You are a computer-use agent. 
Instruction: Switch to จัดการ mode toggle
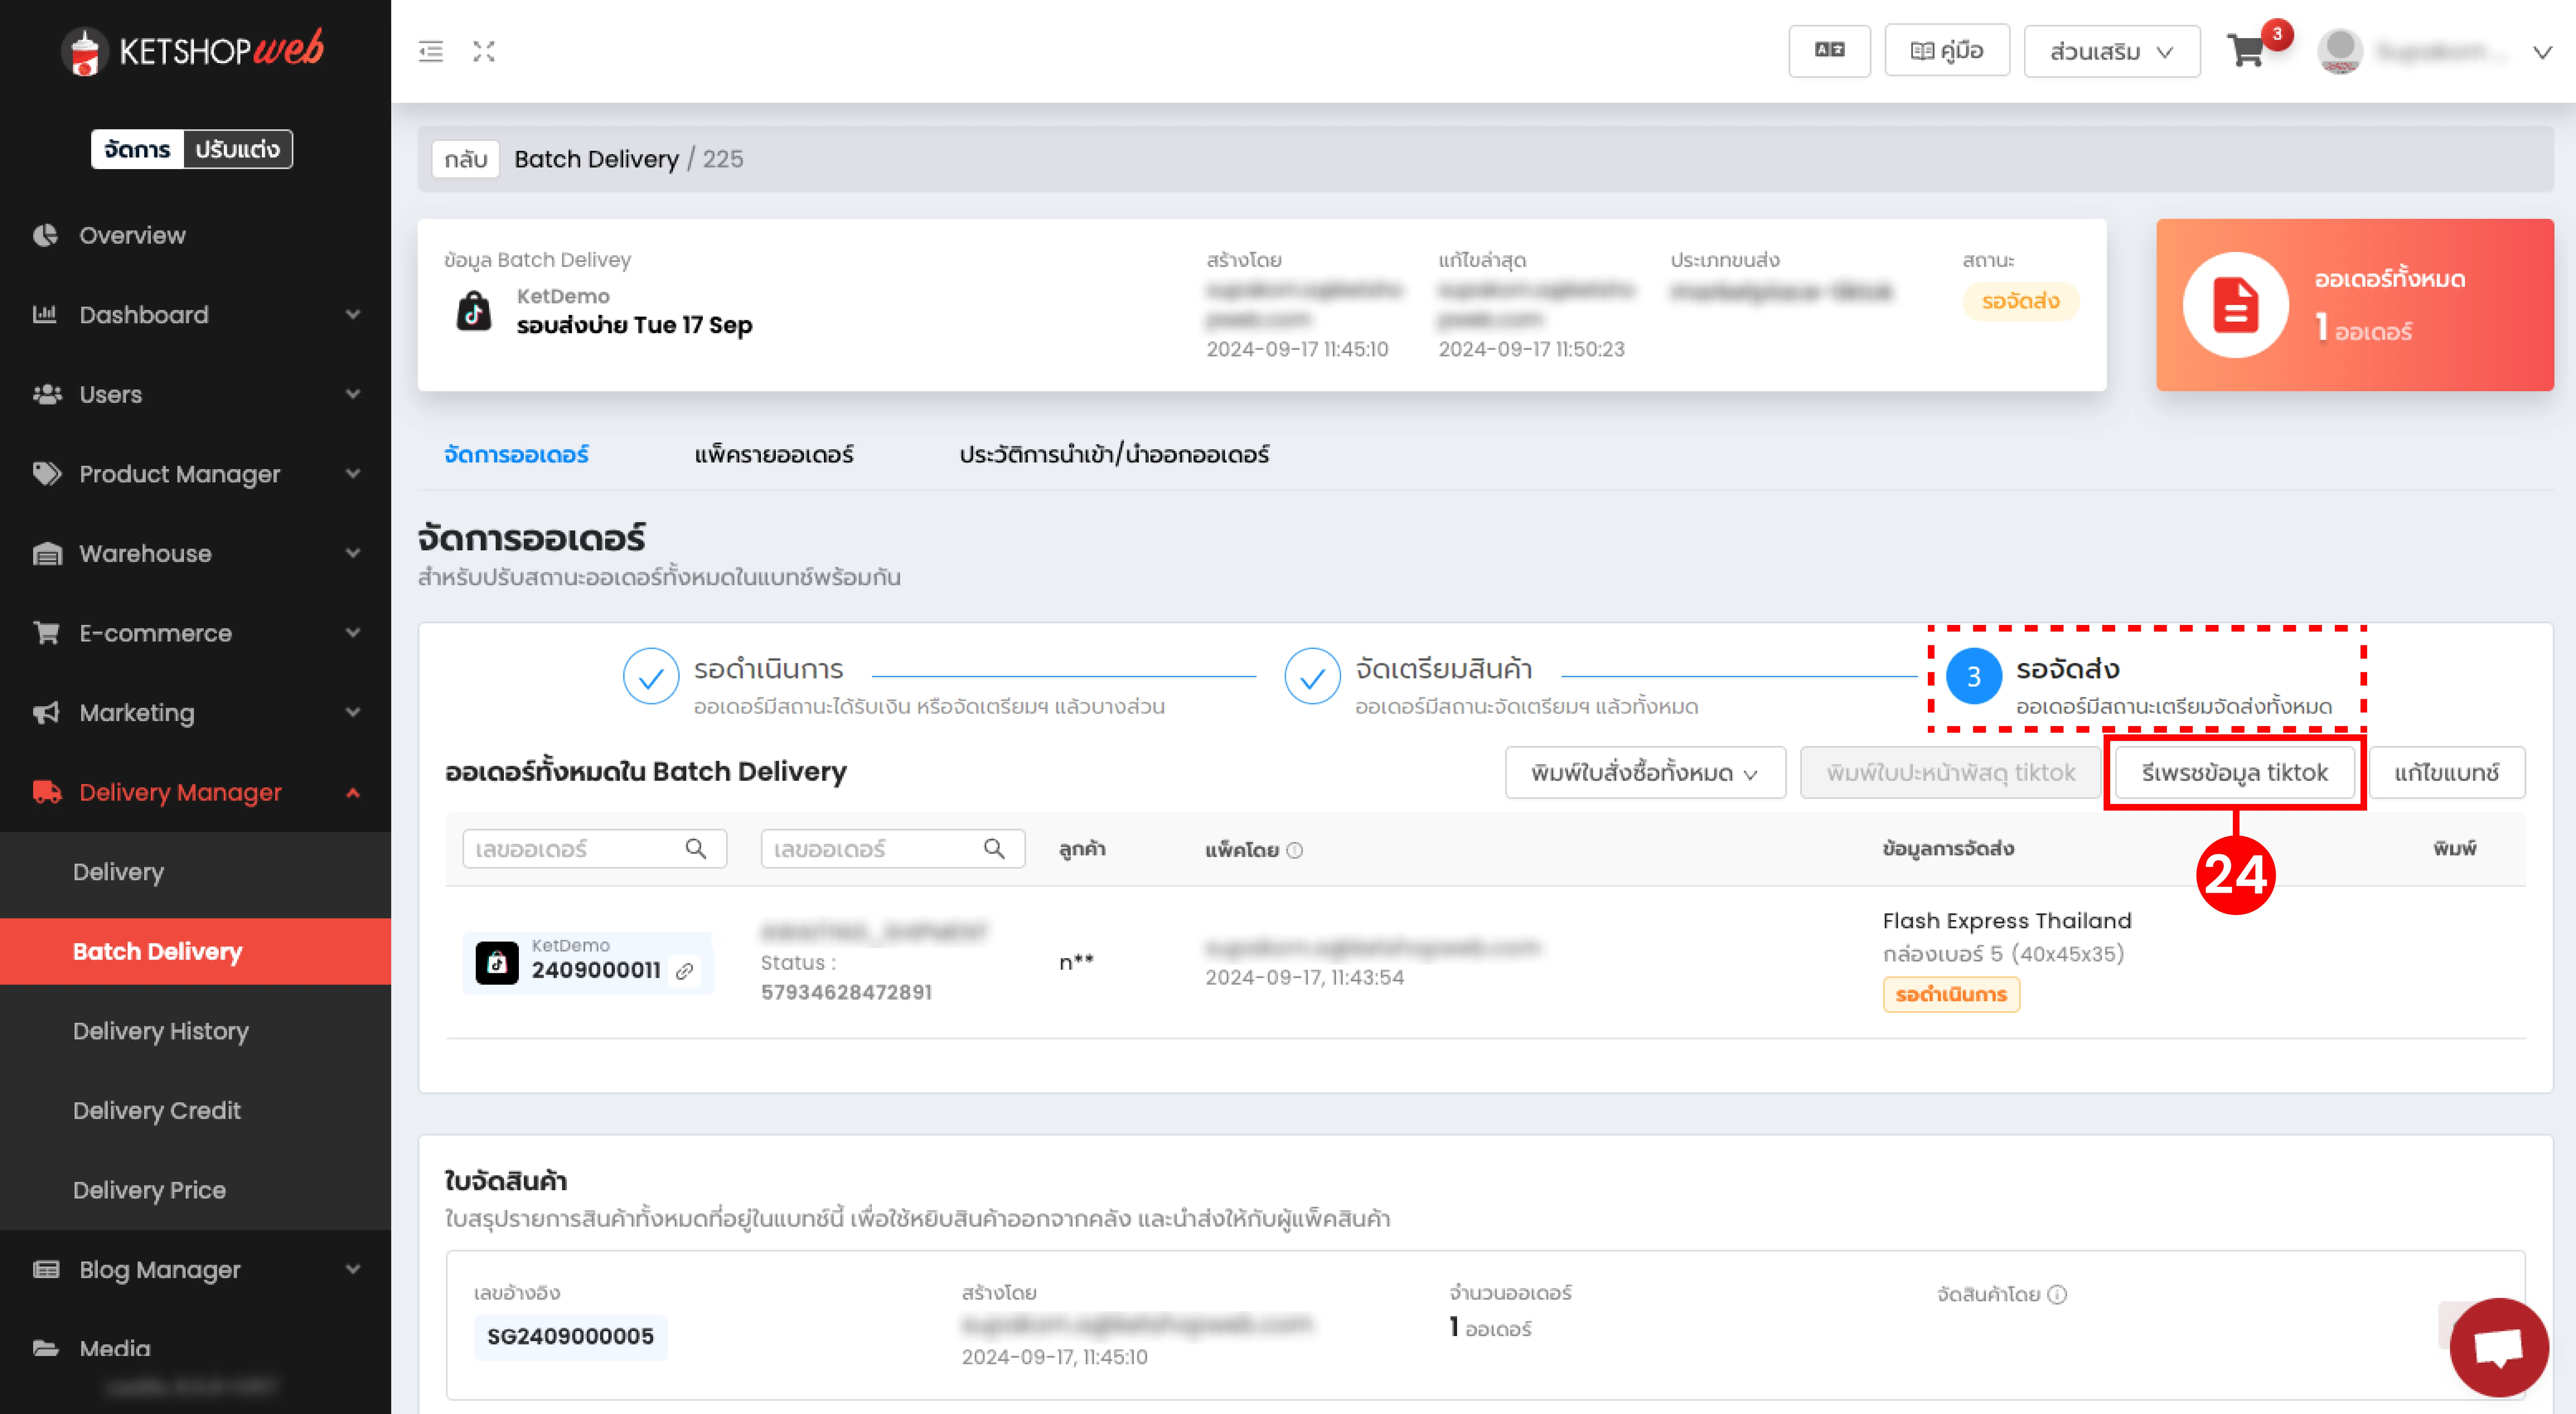[x=137, y=149]
